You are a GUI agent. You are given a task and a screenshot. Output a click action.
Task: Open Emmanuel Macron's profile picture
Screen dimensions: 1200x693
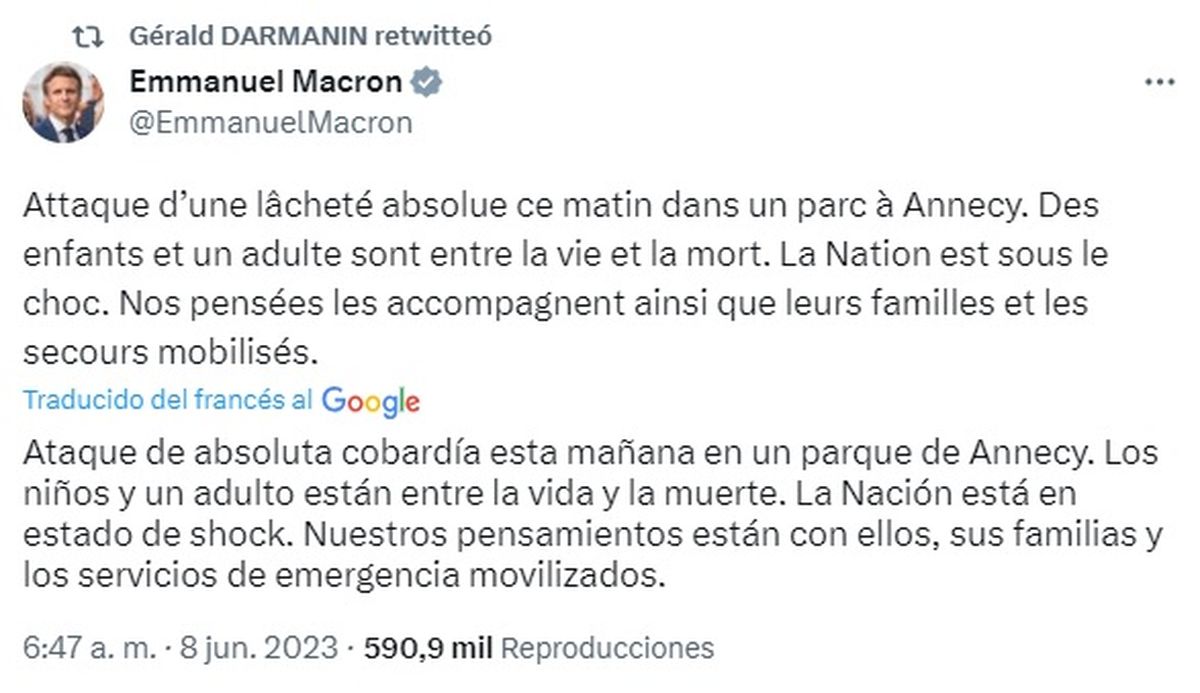click(63, 103)
